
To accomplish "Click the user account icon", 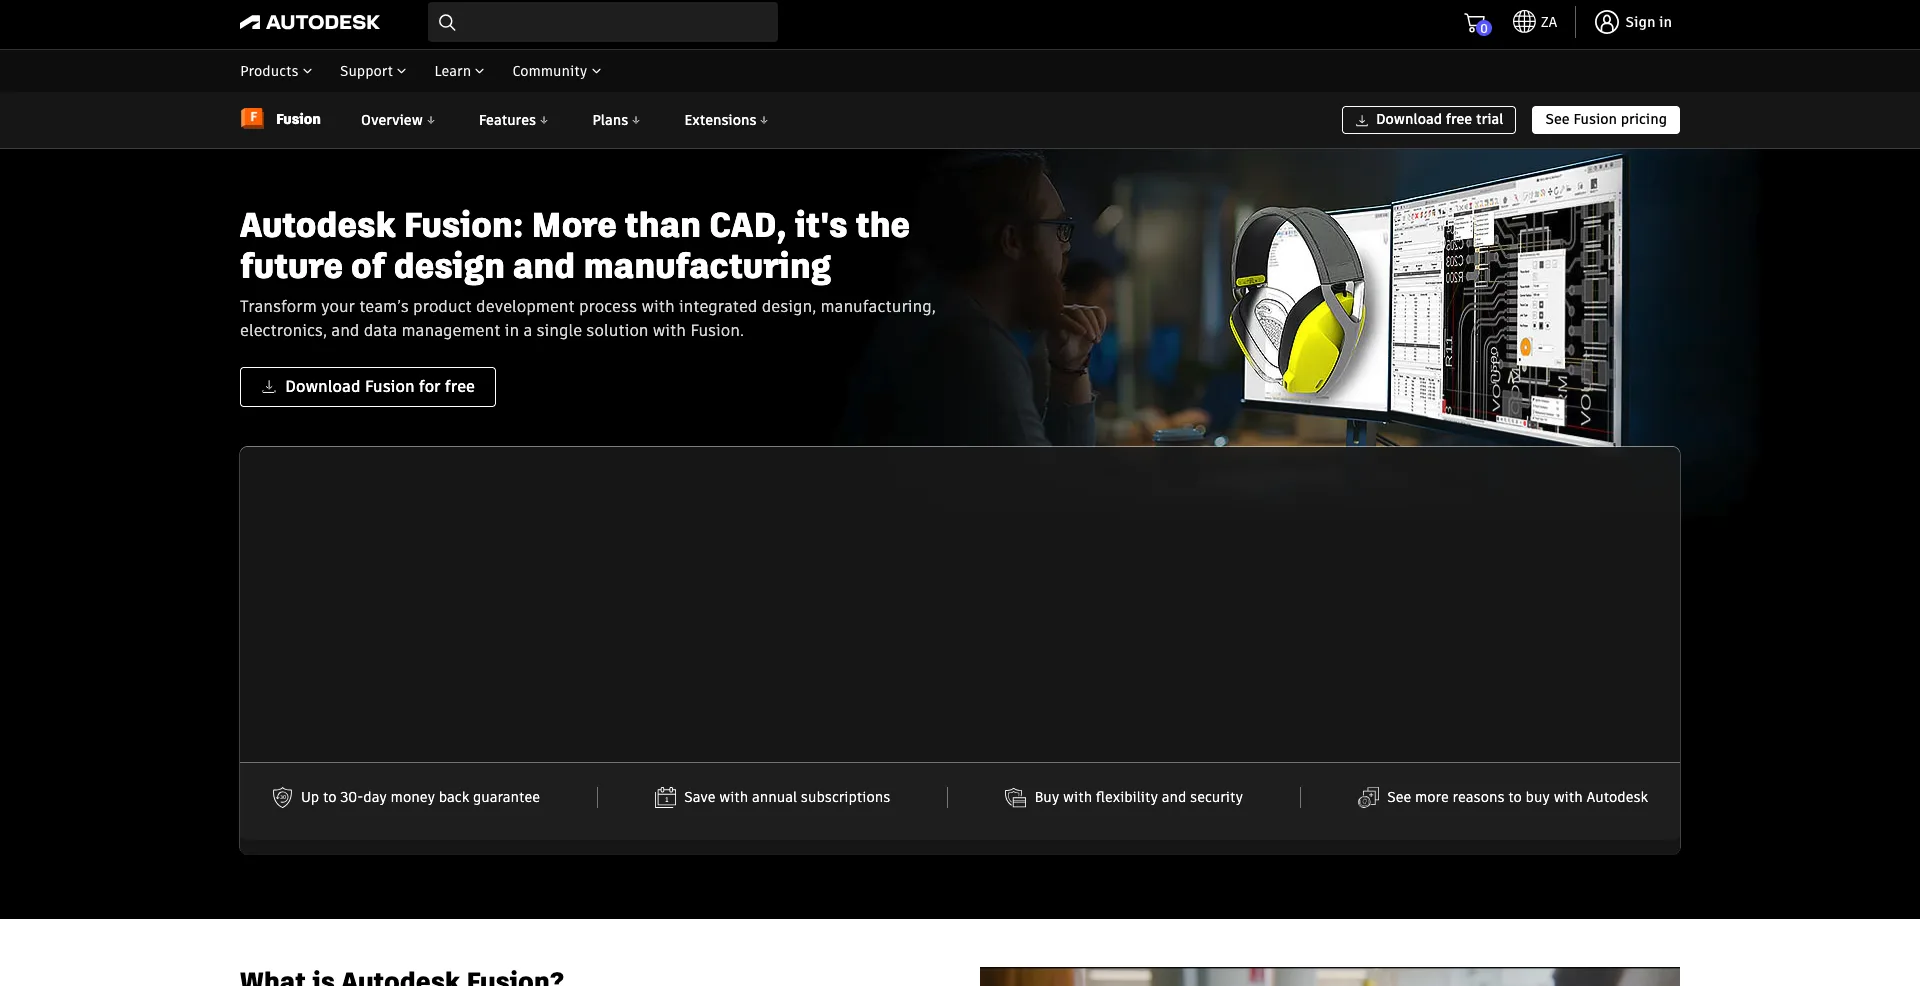I will point(1606,22).
